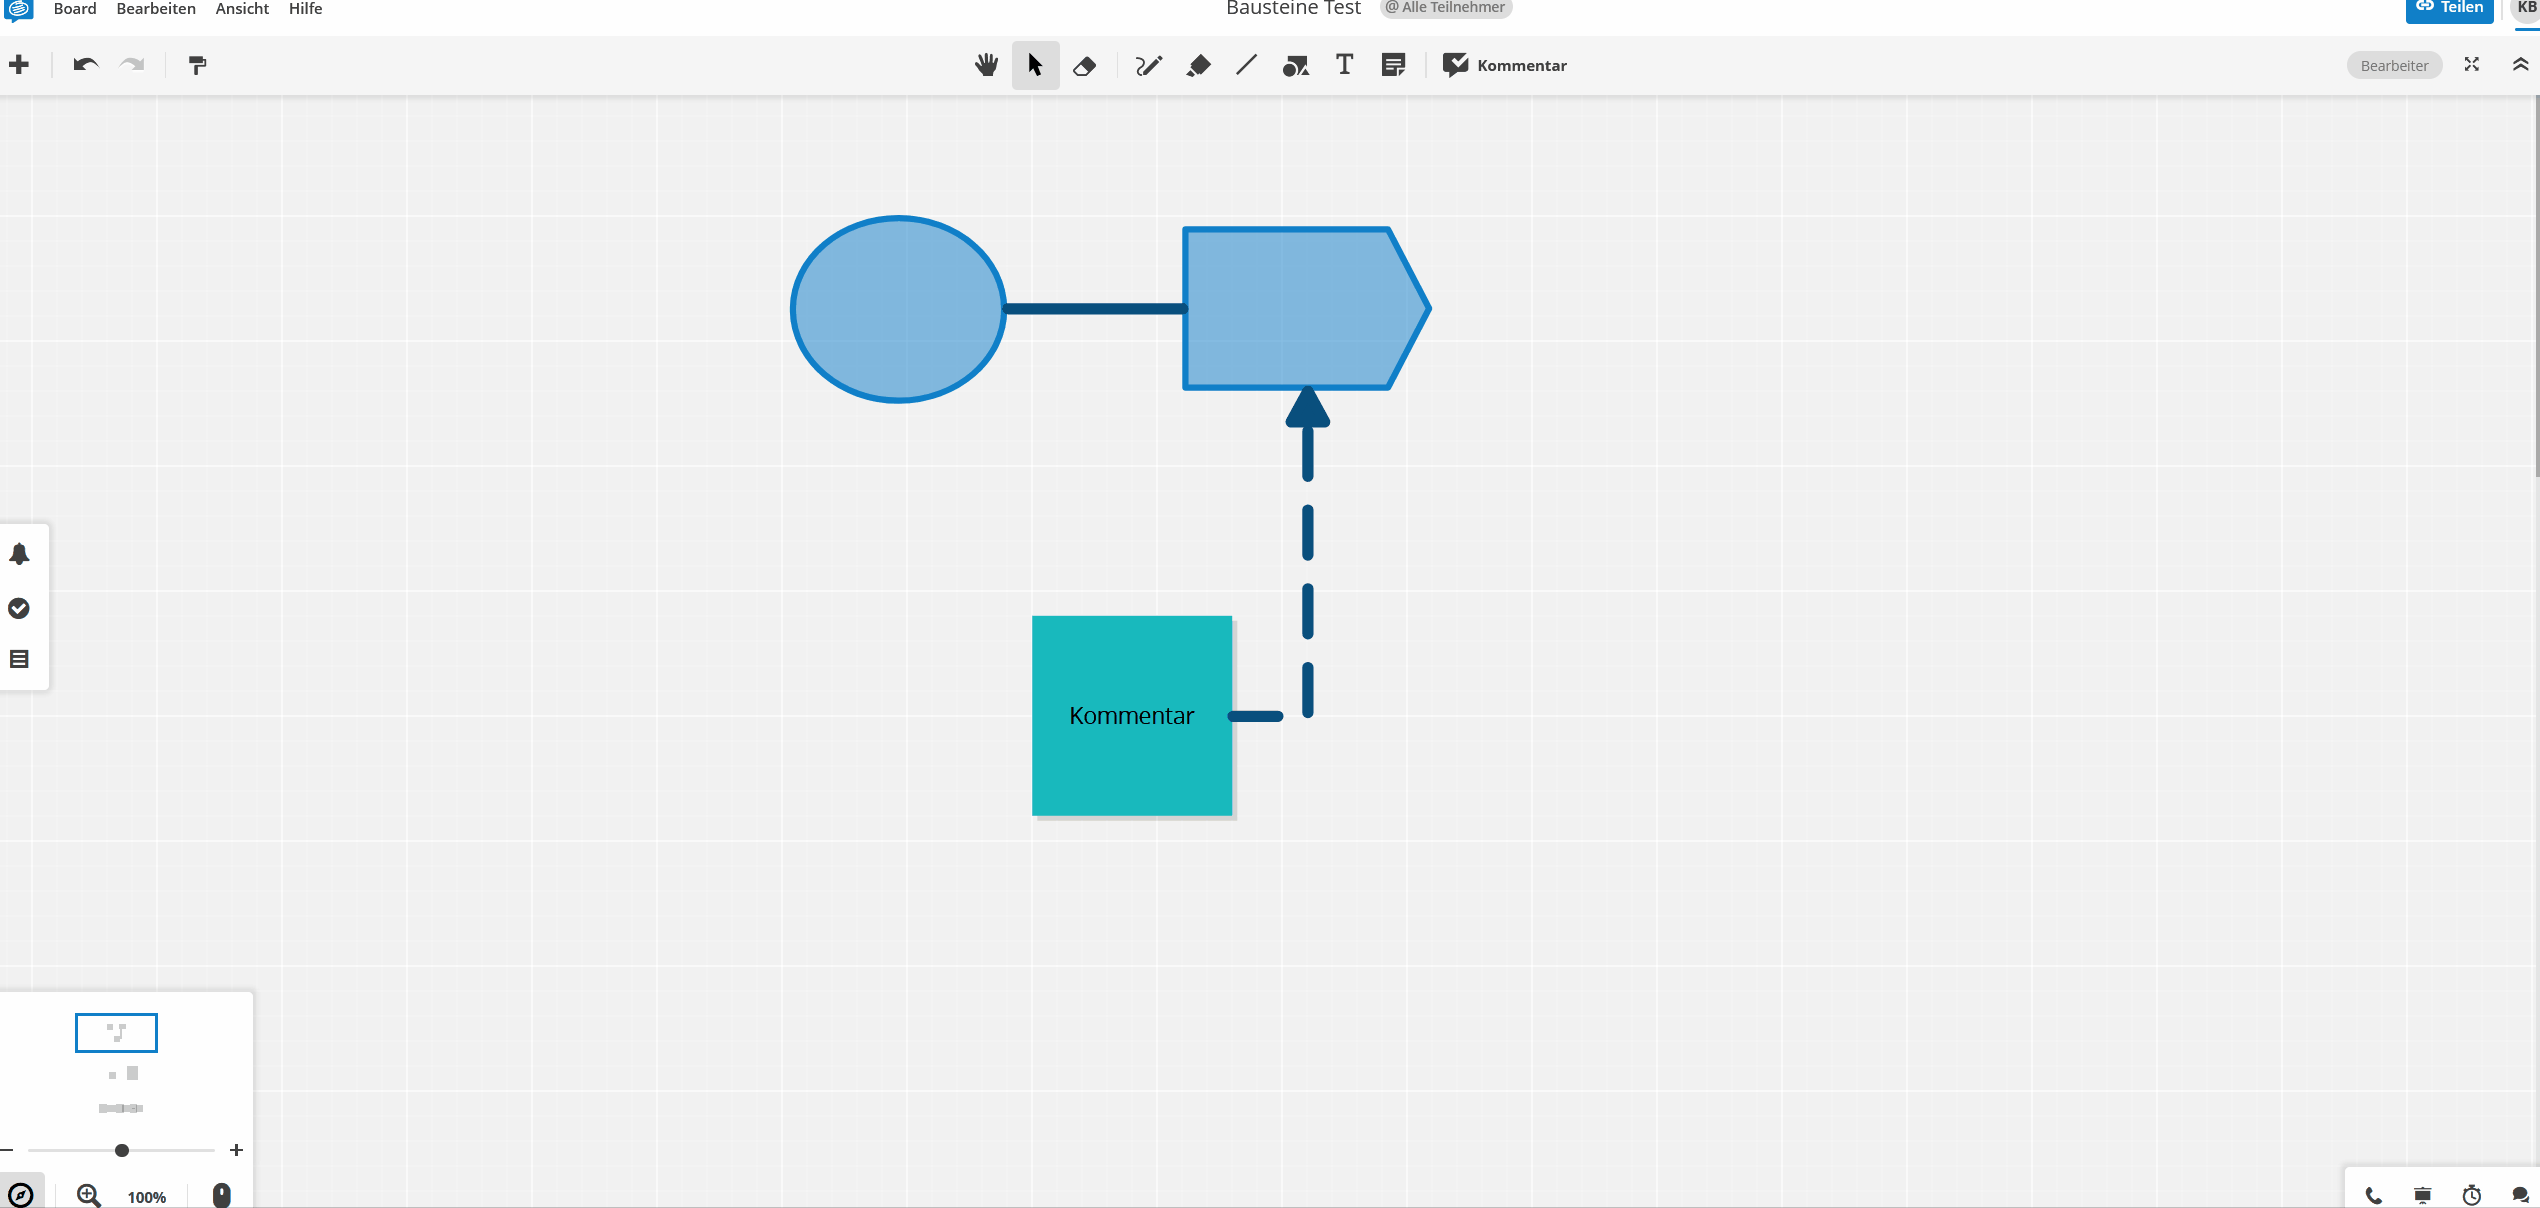Open the tasks checkmark panel

point(19,608)
